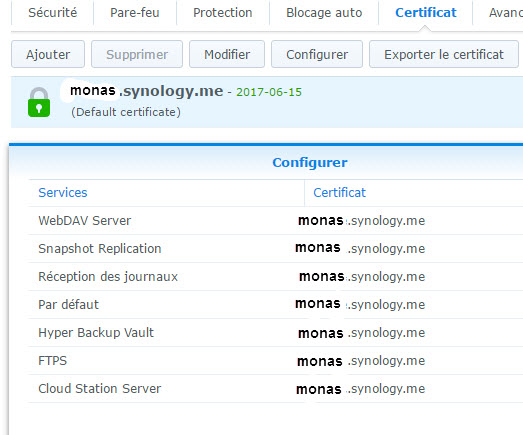Switch to the Pare-feu tab
Viewport: 523px width, 435px height.
click(135, 13)
